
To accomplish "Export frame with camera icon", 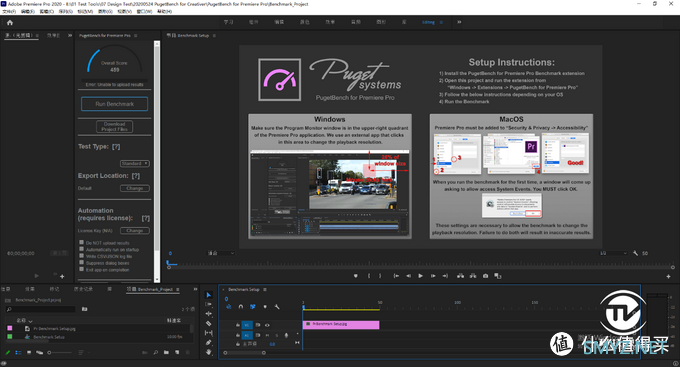I will (x=485, y=276).
